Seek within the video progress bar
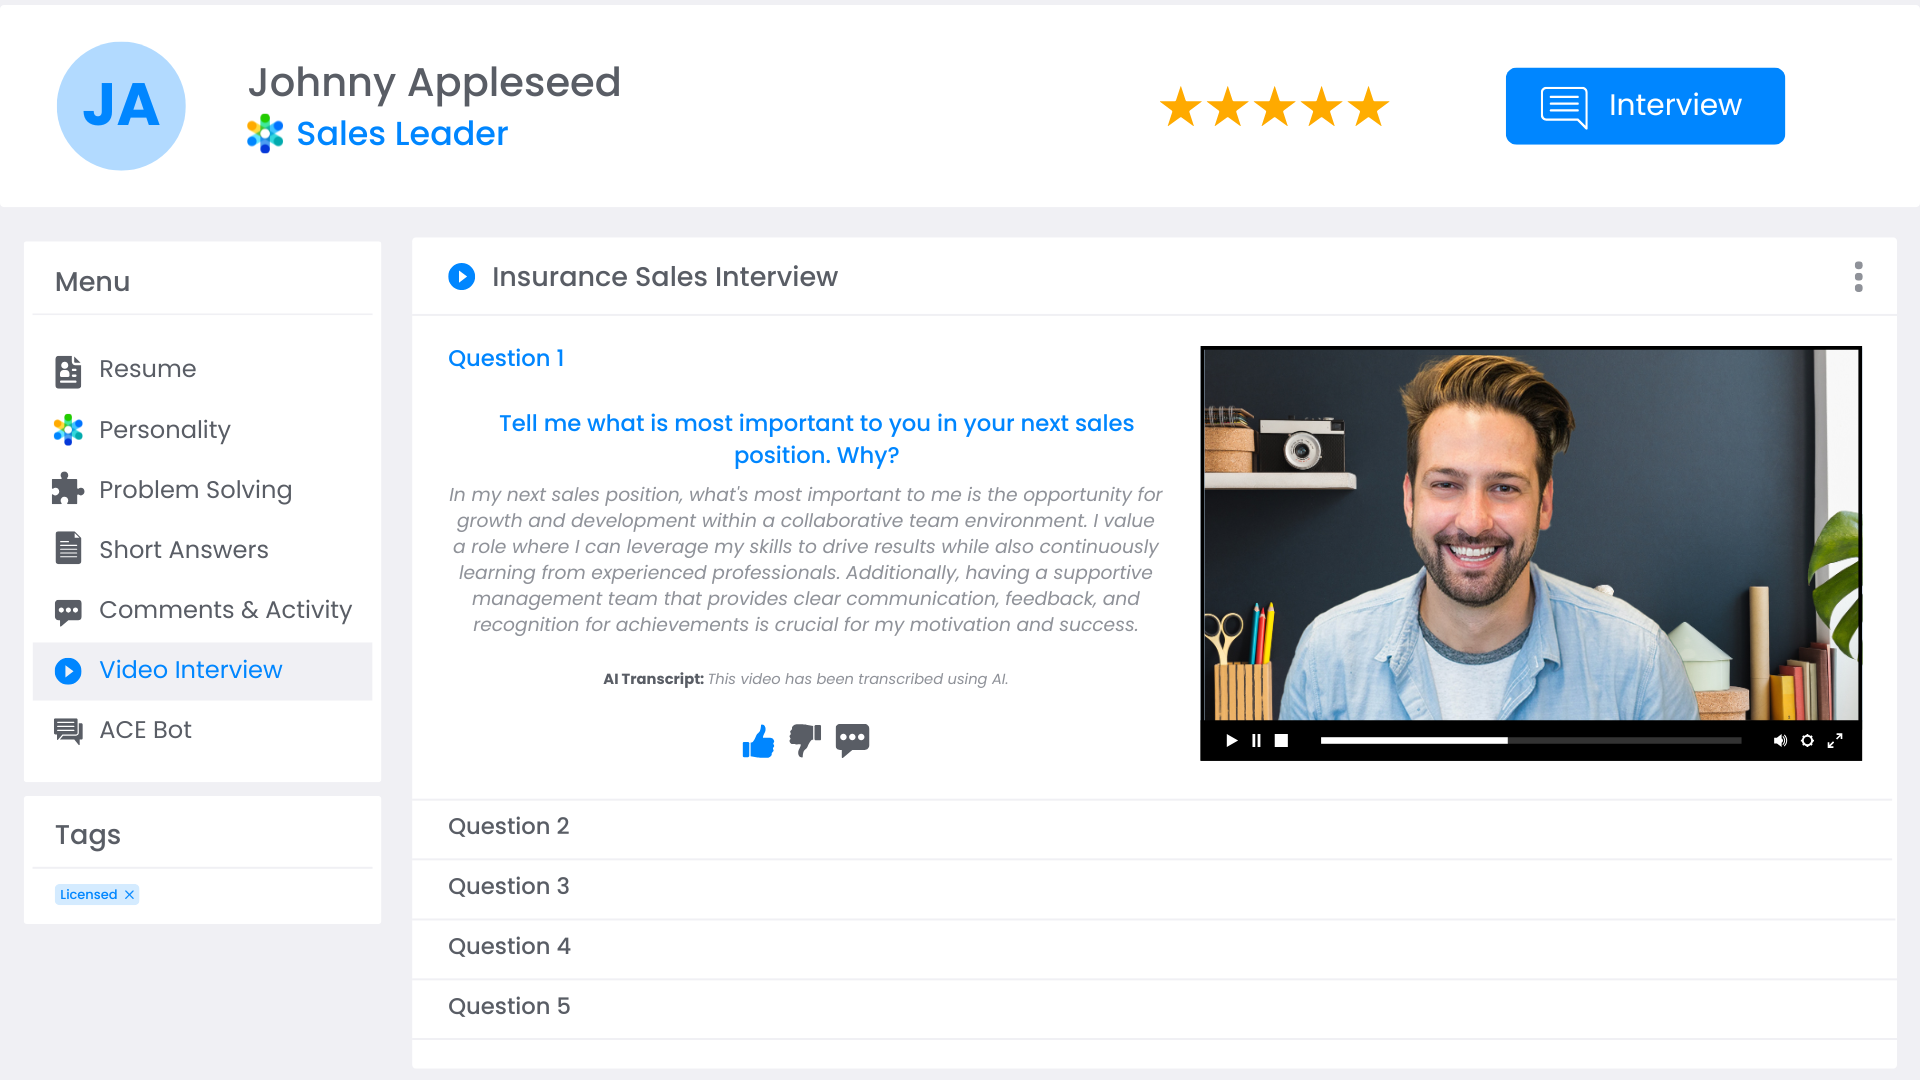This screenshot has height=1080, width=1920. tap(1531, 741)
